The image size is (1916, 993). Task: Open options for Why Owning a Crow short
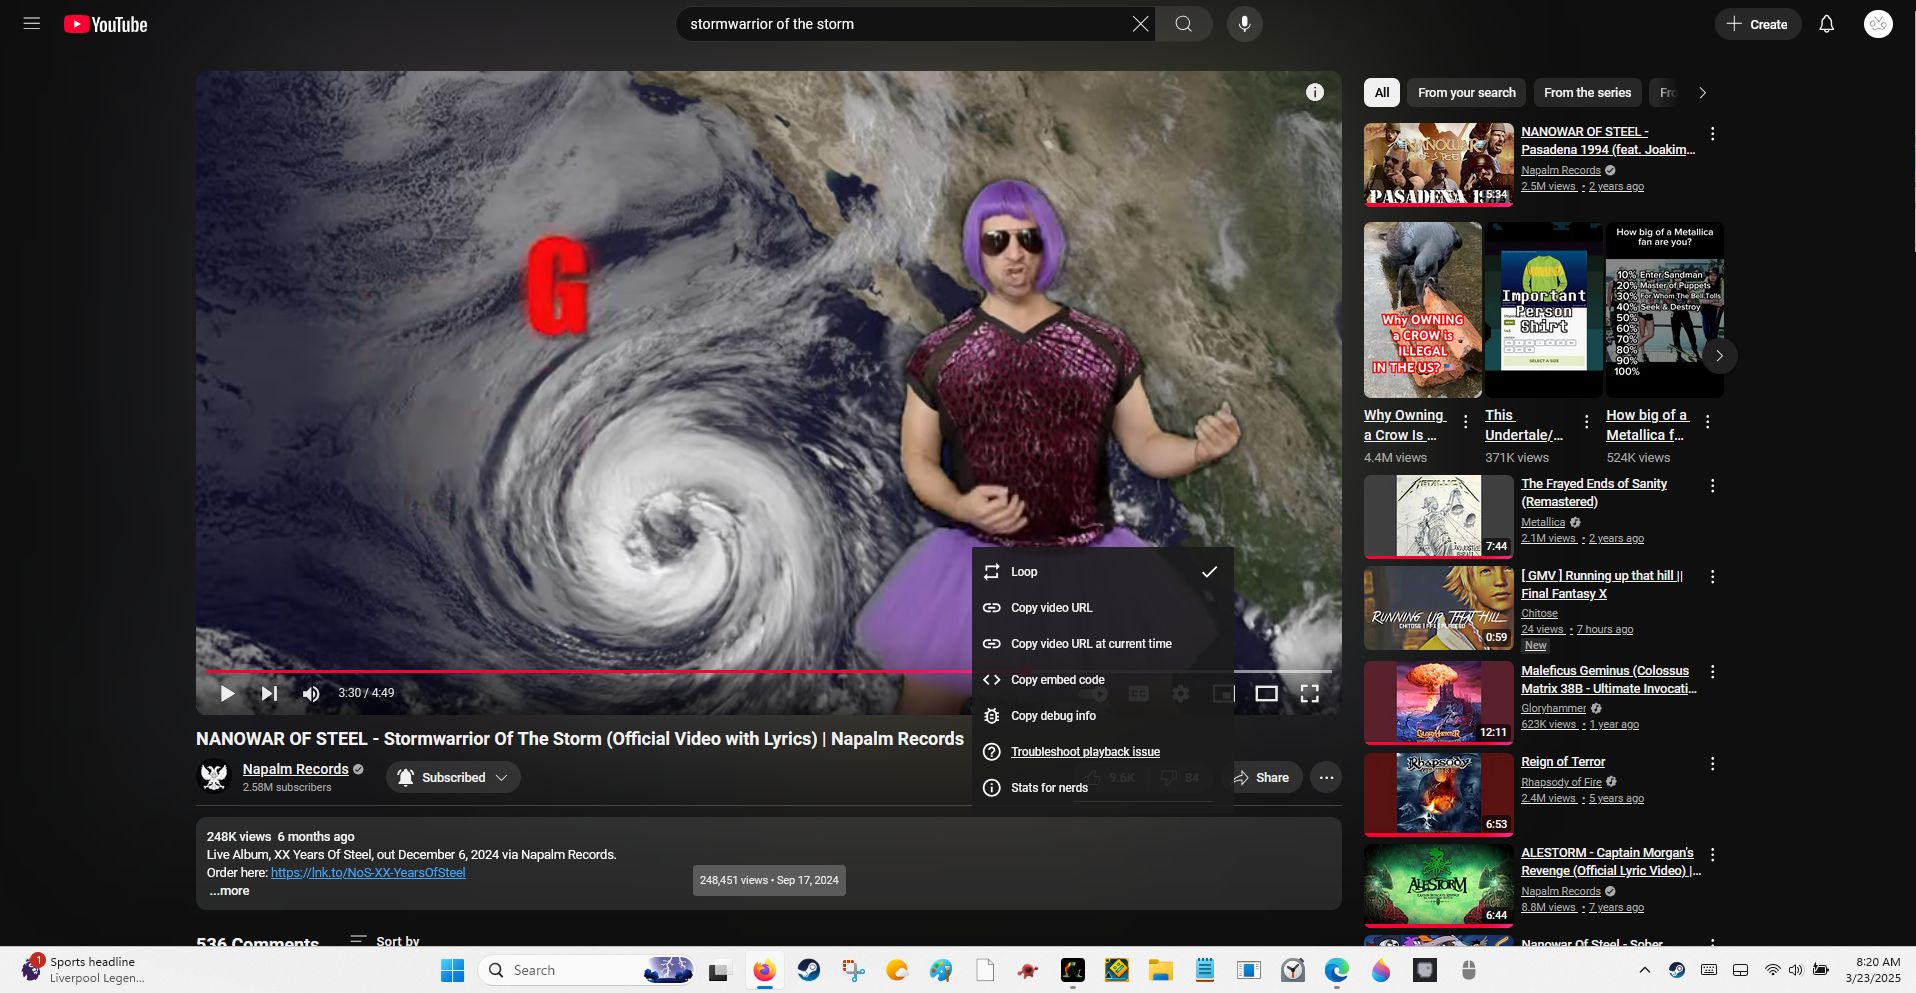1465,422
